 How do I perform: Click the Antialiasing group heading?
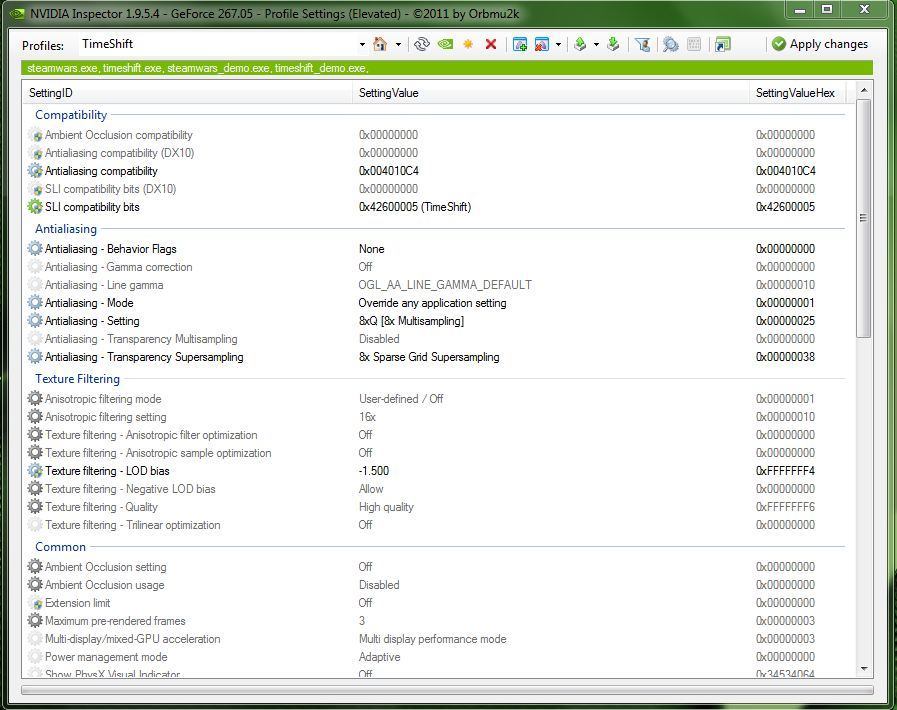pos(66,229)
